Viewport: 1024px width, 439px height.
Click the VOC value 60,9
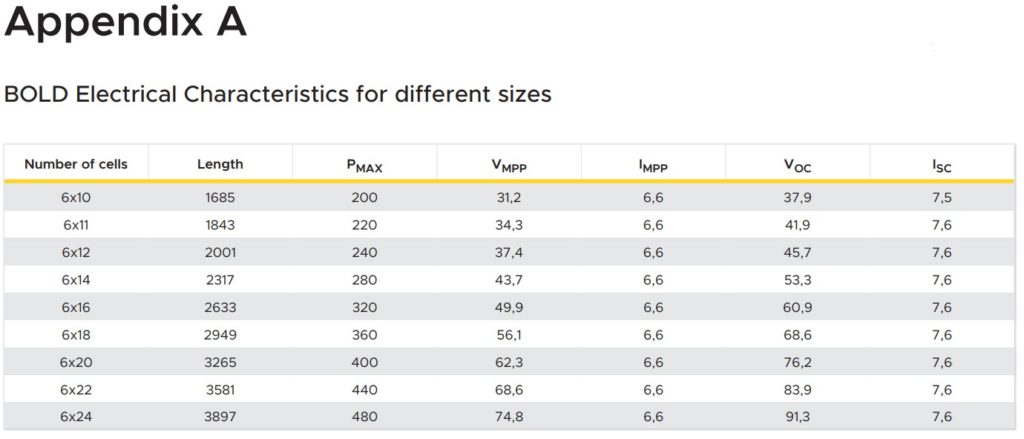coord(797,307)
